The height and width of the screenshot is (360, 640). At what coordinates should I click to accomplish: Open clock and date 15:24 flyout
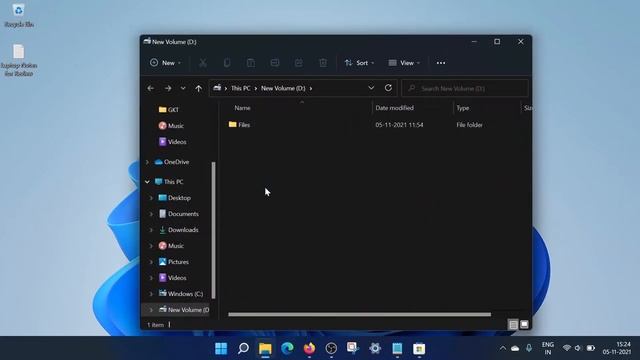617,348
